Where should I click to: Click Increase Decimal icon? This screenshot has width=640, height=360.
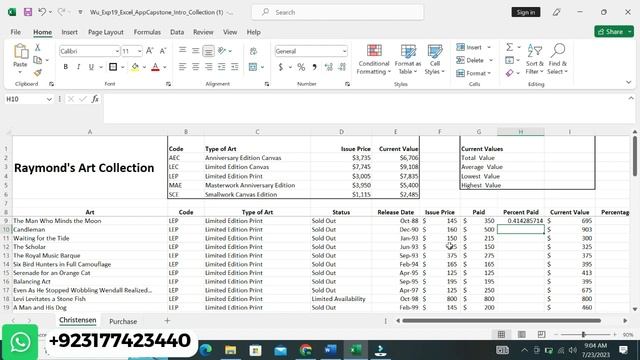(329, 67)
